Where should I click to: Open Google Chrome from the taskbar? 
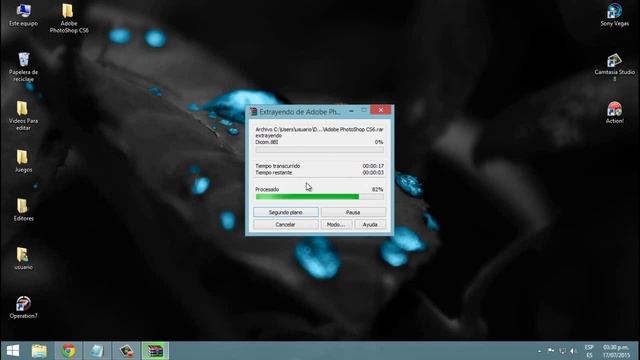[69, 351]
